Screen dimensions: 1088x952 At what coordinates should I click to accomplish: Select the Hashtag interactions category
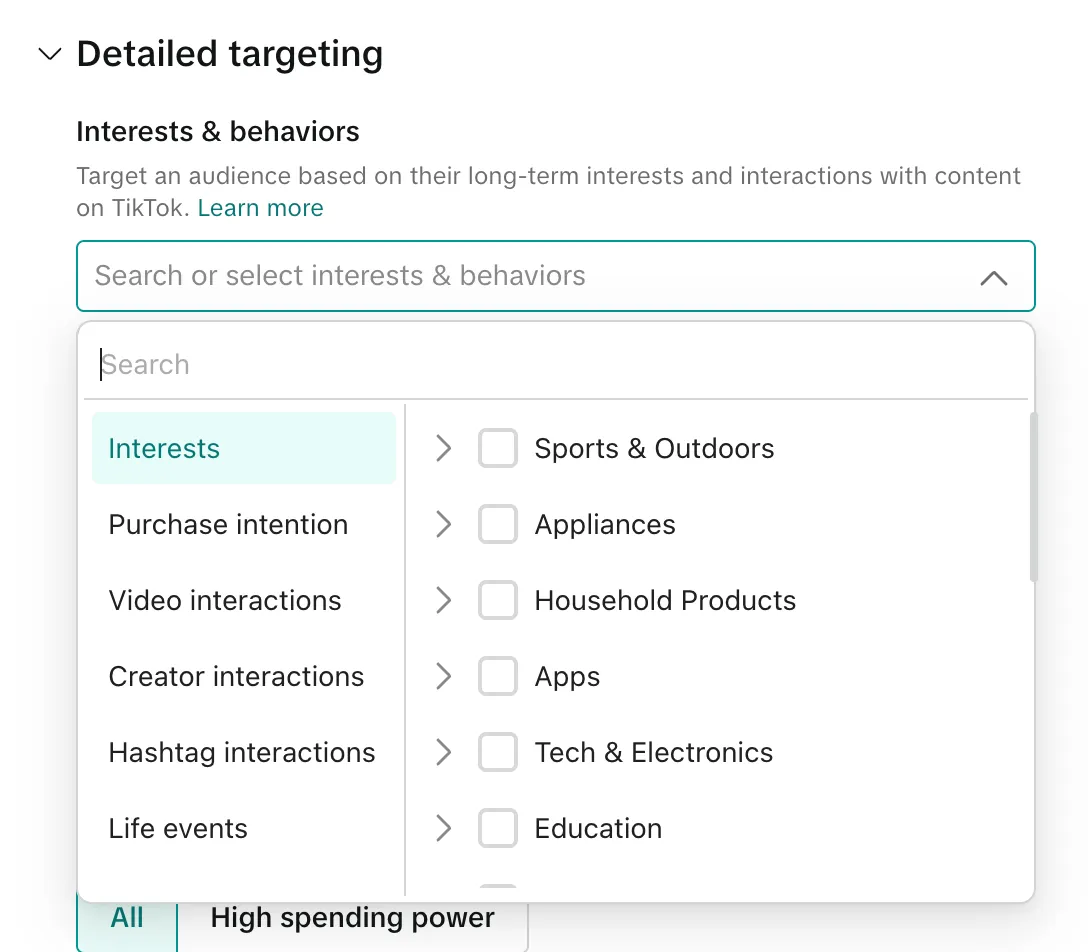tap(244, 752)
